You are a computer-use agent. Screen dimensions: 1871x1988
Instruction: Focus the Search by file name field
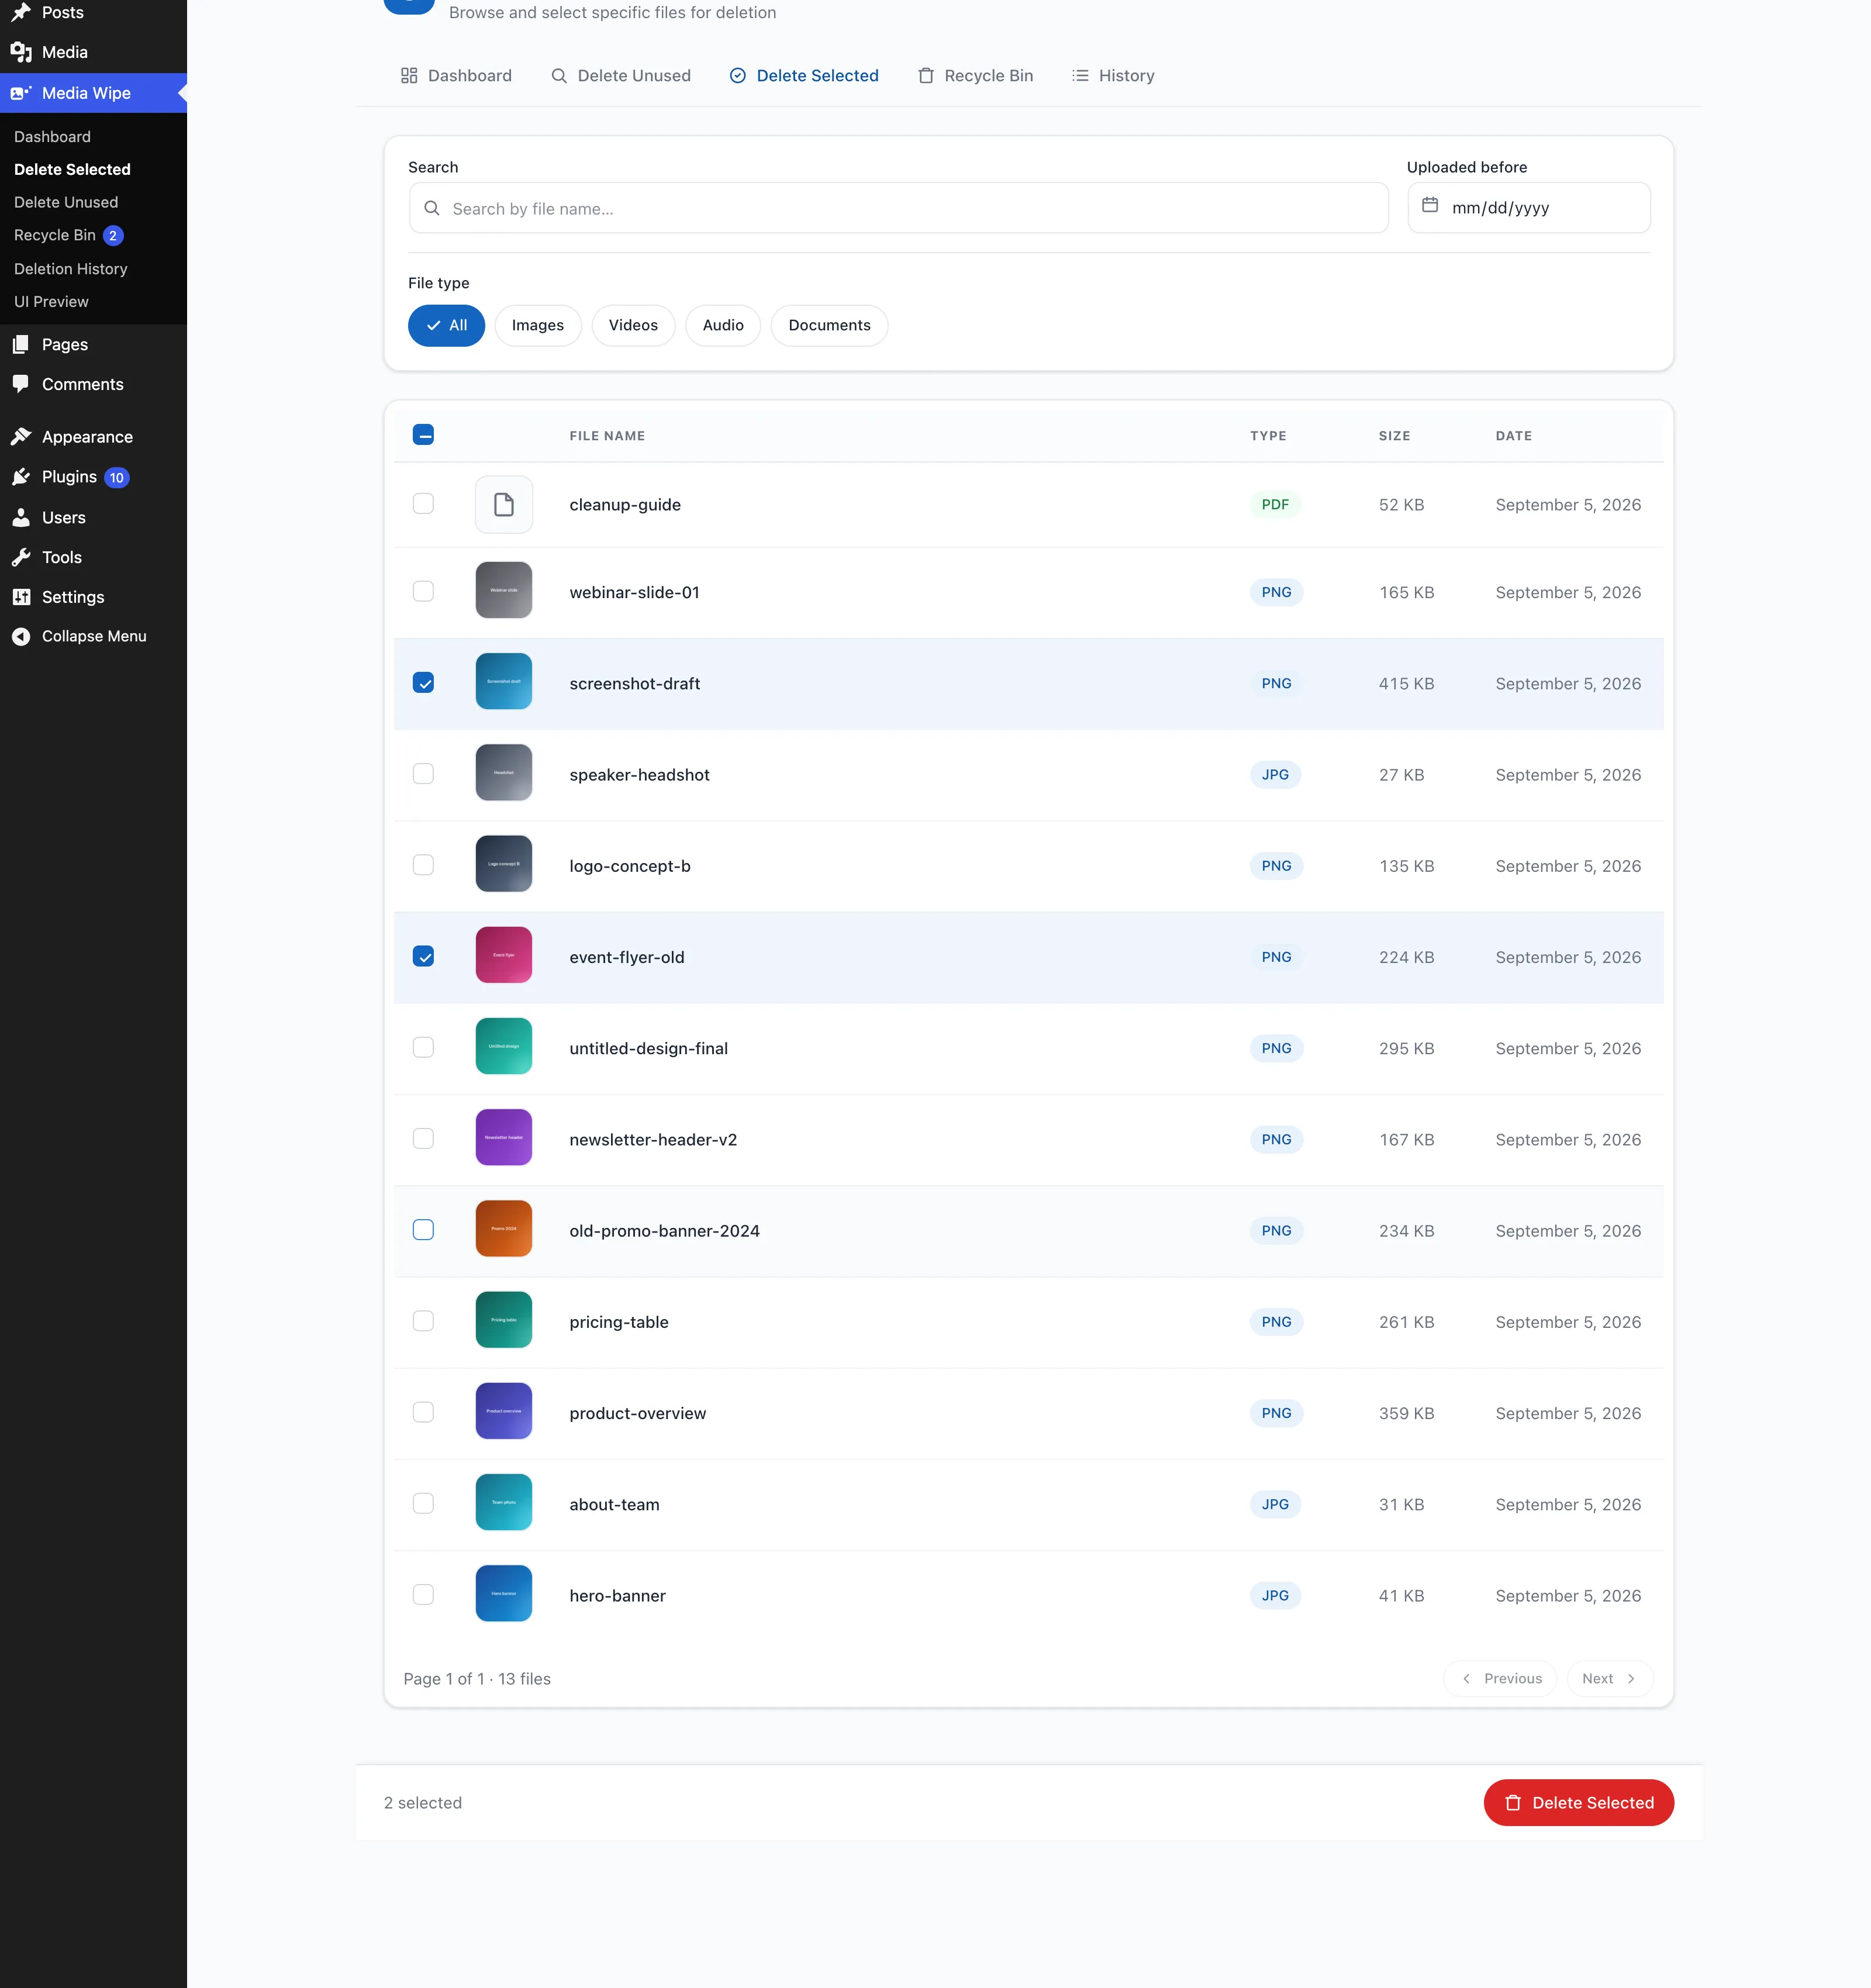898,208
